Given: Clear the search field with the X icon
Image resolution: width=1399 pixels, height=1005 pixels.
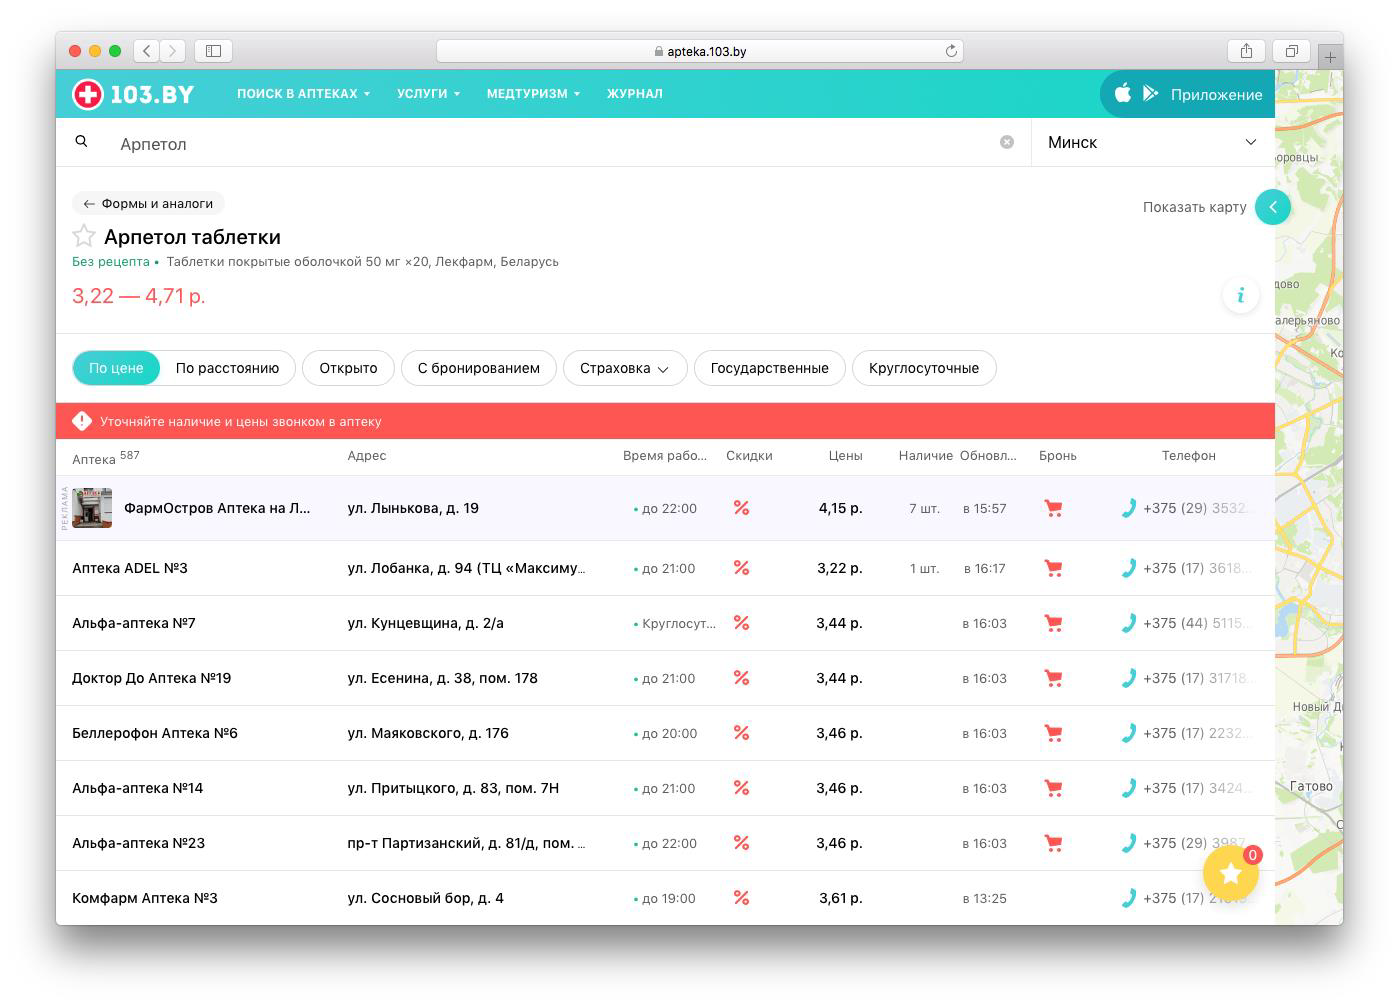Looking at the screenshot, I should tap(1006, 142).
